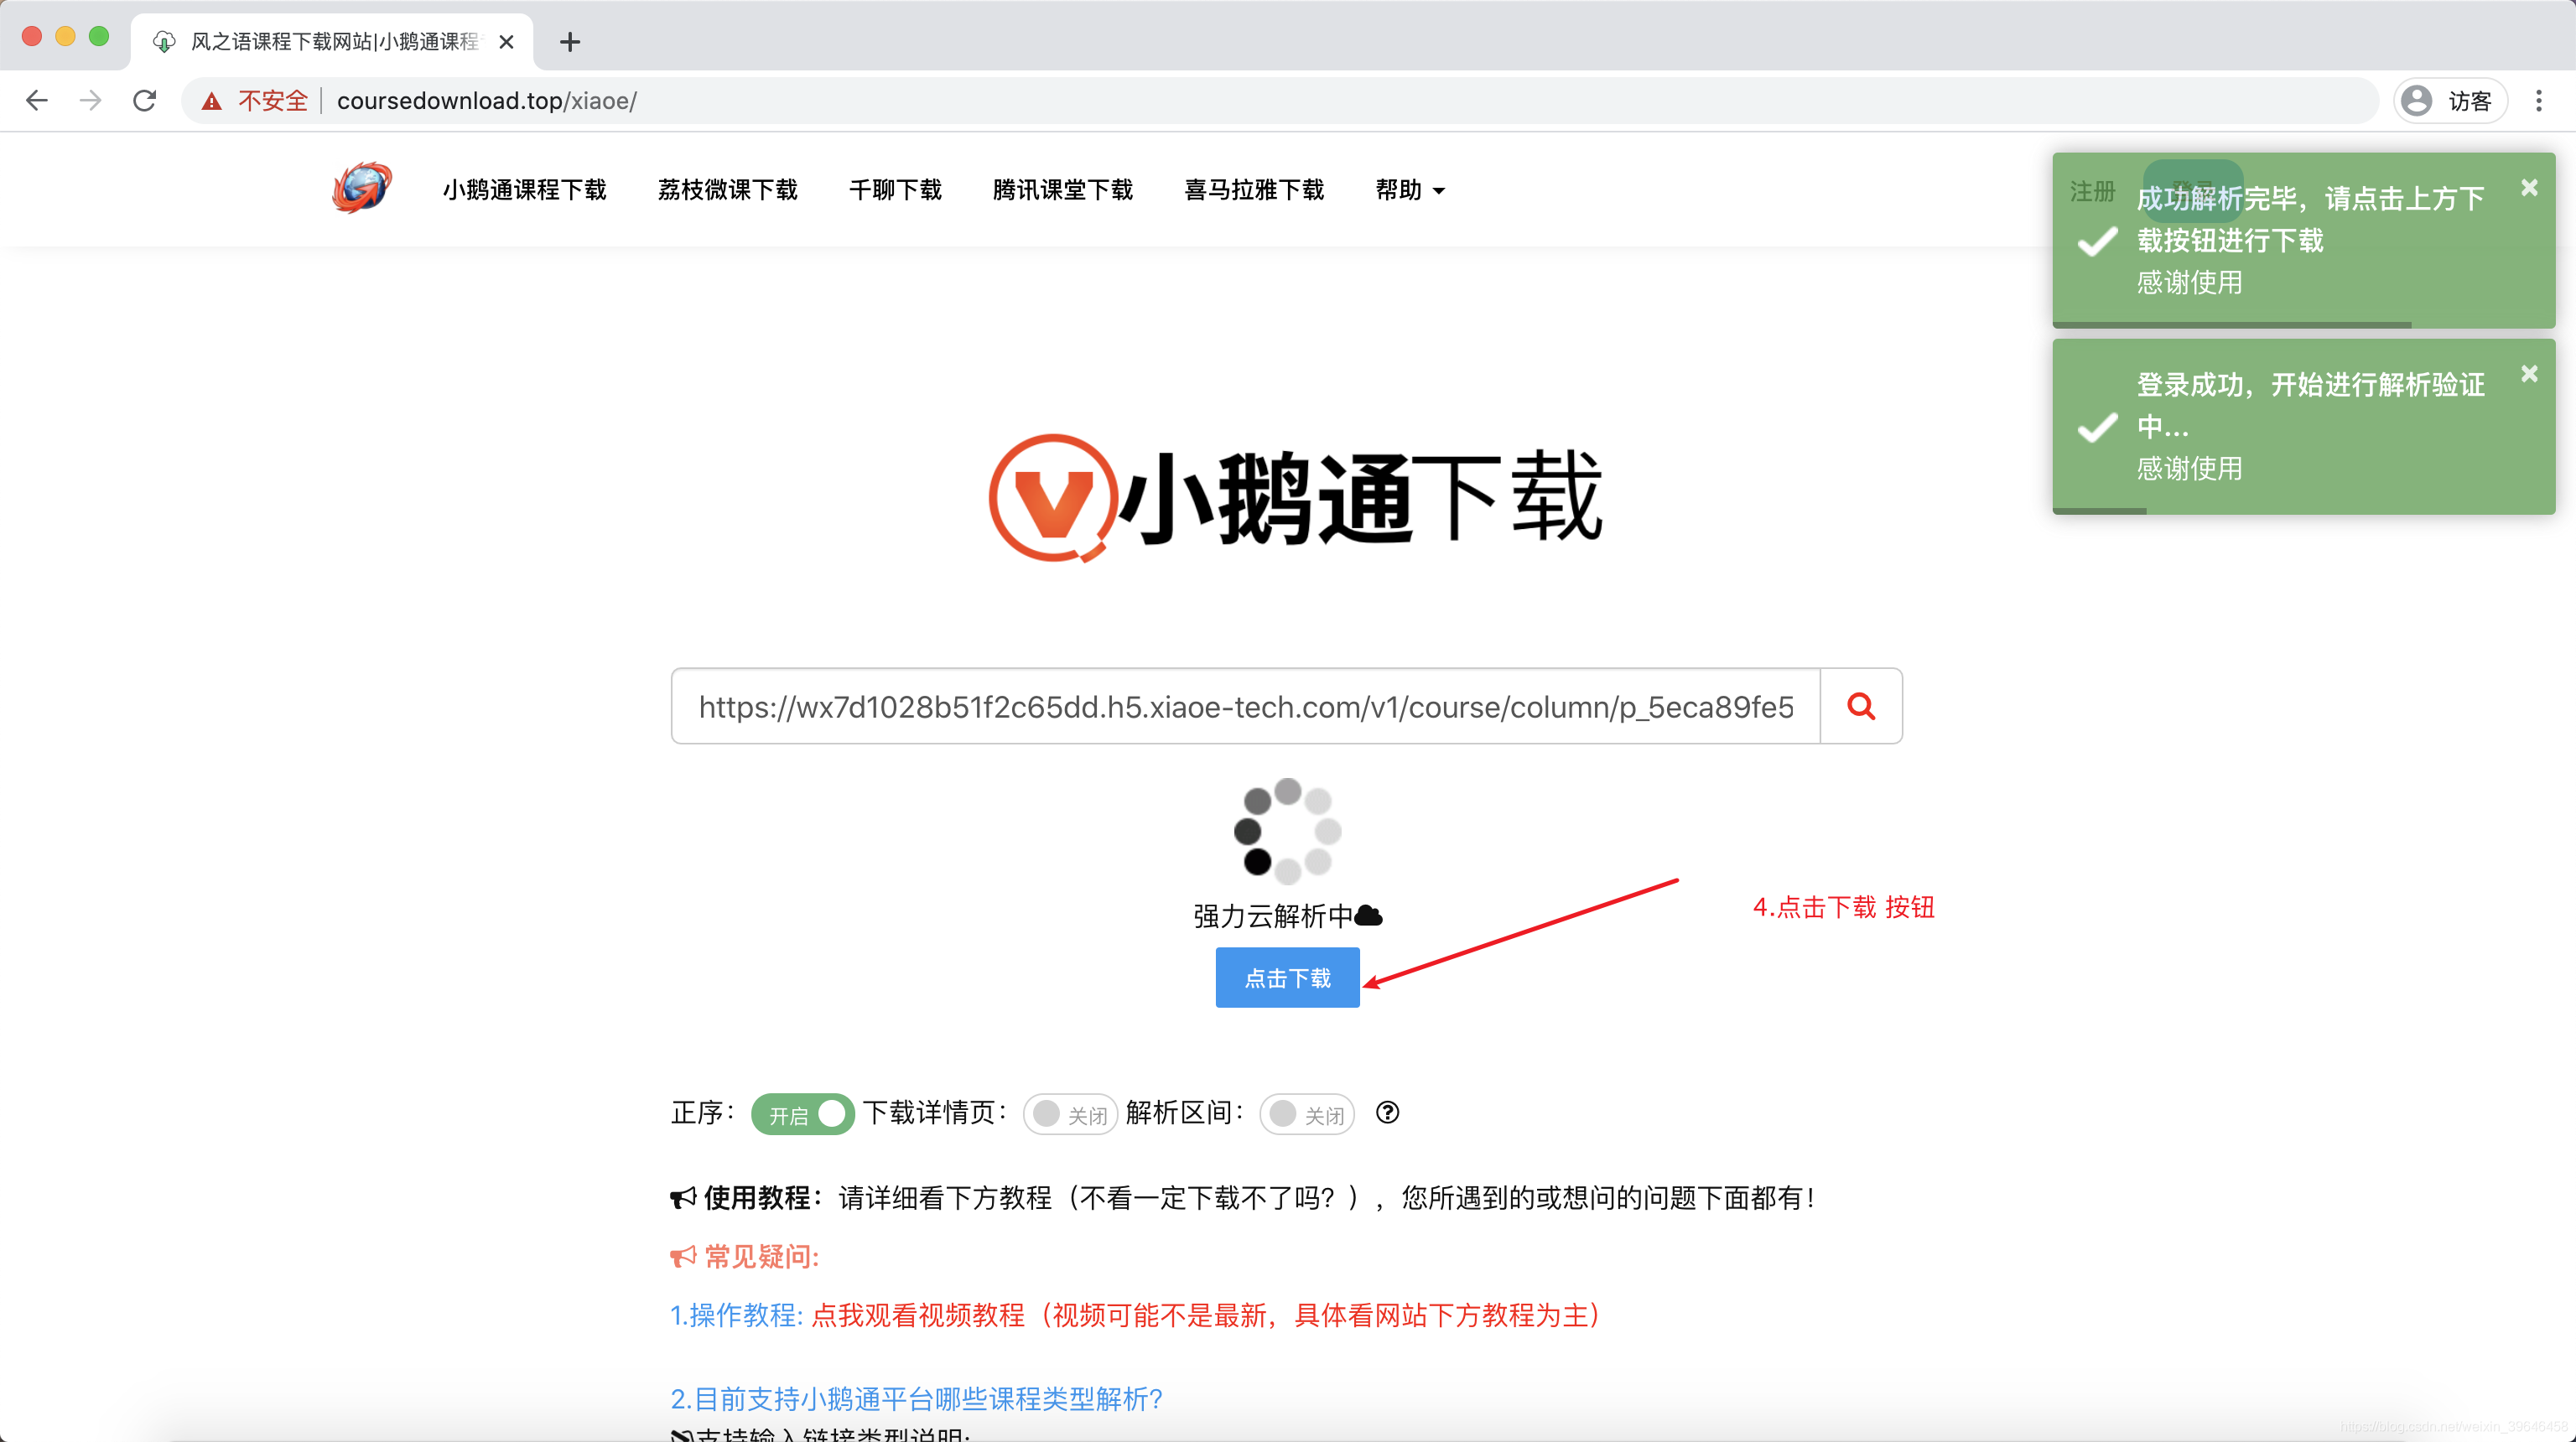Click 2.目前支持小鹅通平台哪些课程类型解析 link
The height and width of the screenshot is (1442, 2576).
[x=916, y=1399]
